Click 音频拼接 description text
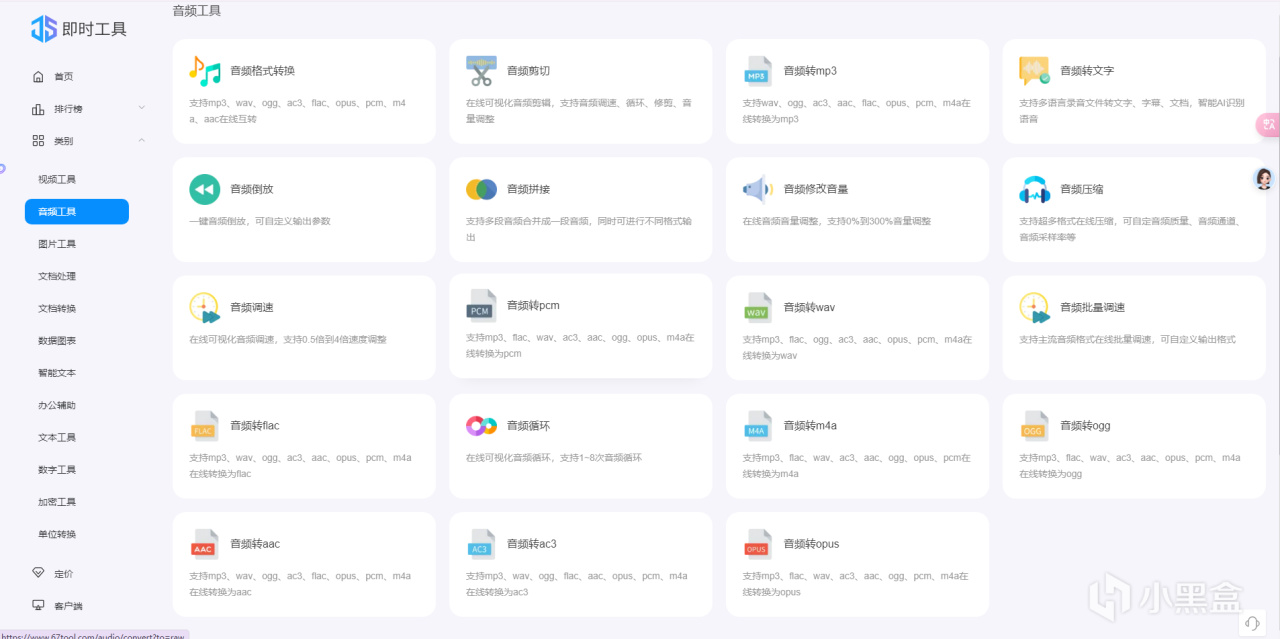The height and width of the screenshot is (639, 1280). (x=579, y=229)
